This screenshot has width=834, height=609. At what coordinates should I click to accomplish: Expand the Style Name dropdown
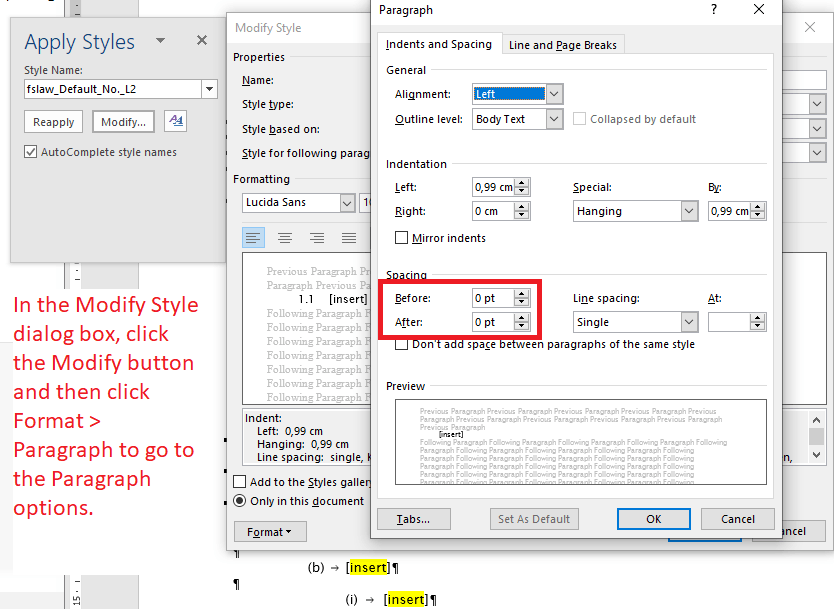click(x=210, y=89)
